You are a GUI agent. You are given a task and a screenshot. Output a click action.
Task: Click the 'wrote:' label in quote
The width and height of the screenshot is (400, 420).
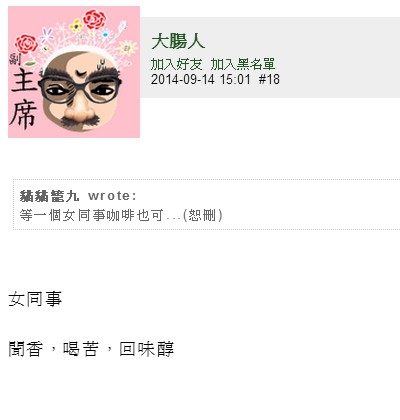[x=112, y=196]
